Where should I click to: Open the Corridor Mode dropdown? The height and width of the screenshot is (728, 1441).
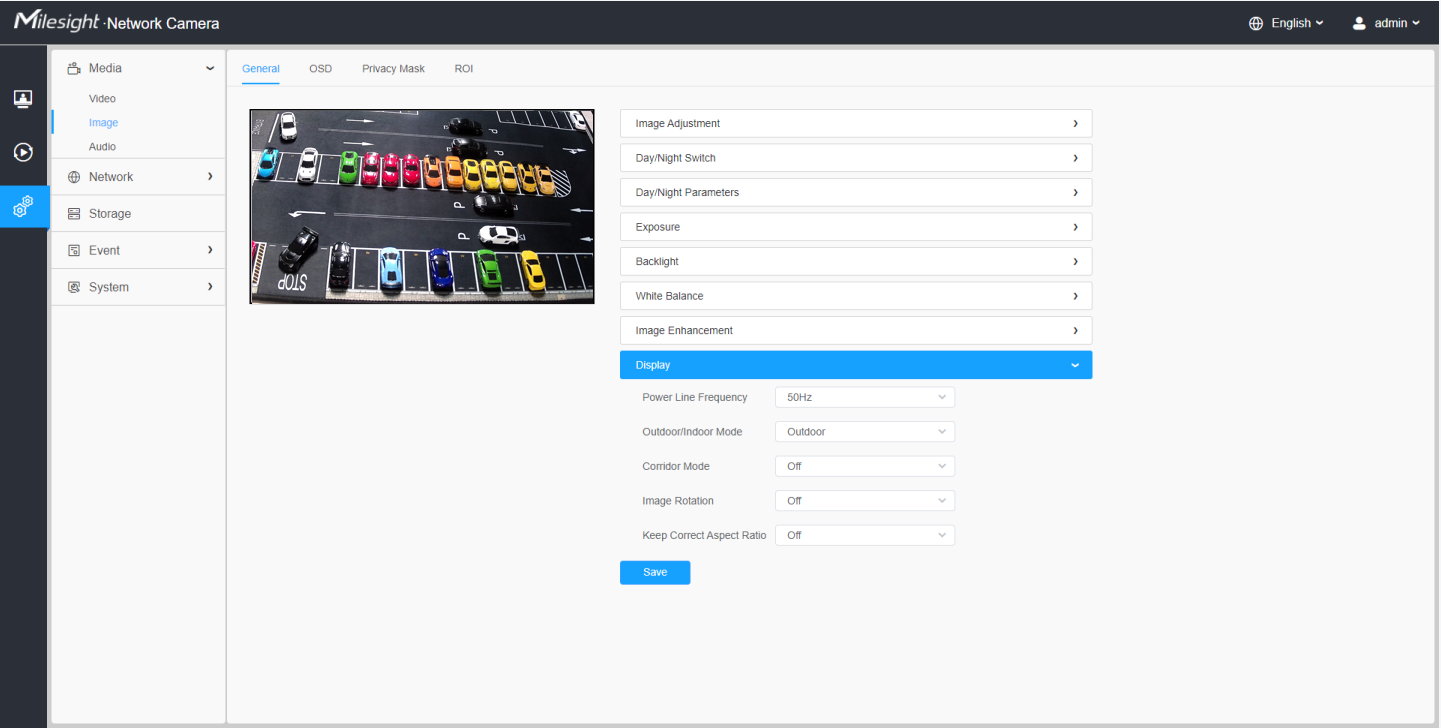click(864, 466)
